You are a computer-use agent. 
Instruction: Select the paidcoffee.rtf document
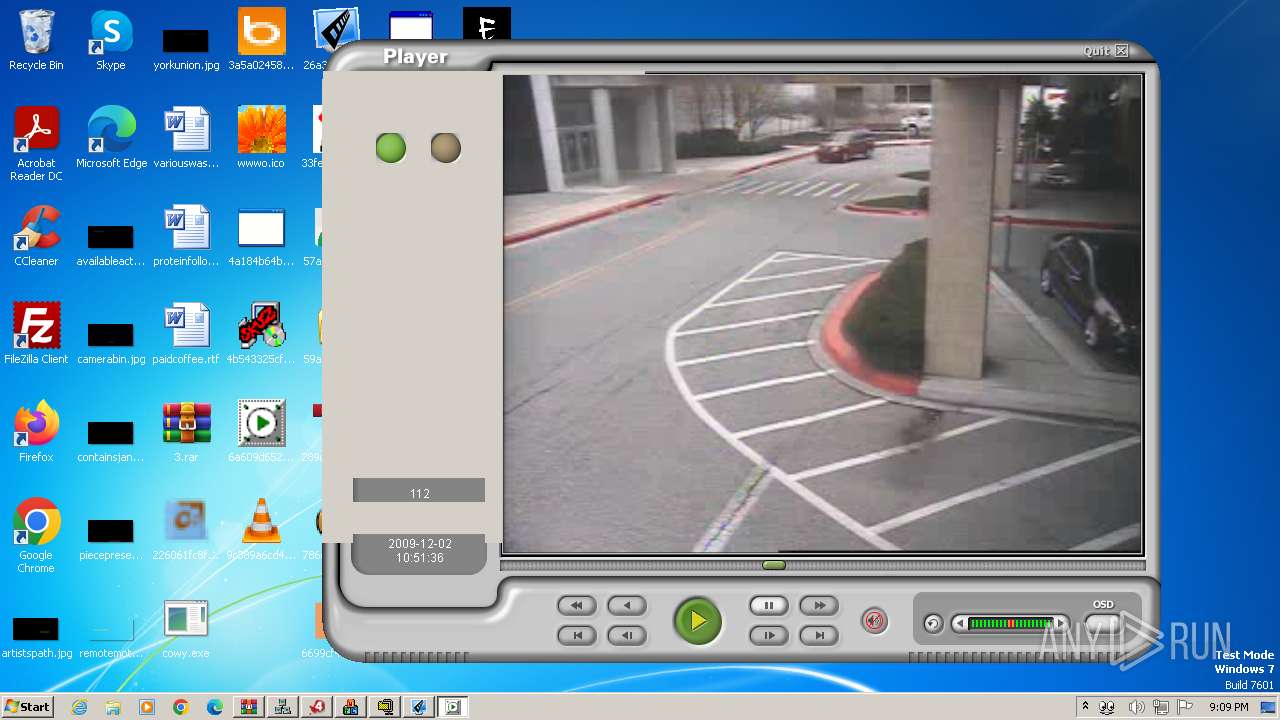pyautogui.click(x=186, y=334)
